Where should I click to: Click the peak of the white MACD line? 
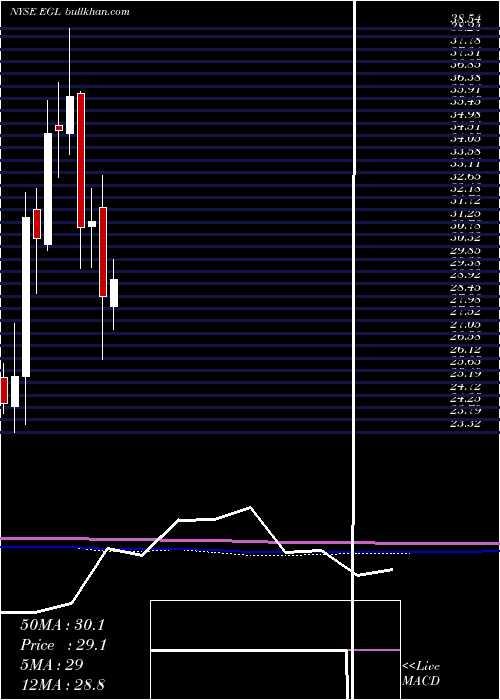pyautogui.click(x=250, y=507)
